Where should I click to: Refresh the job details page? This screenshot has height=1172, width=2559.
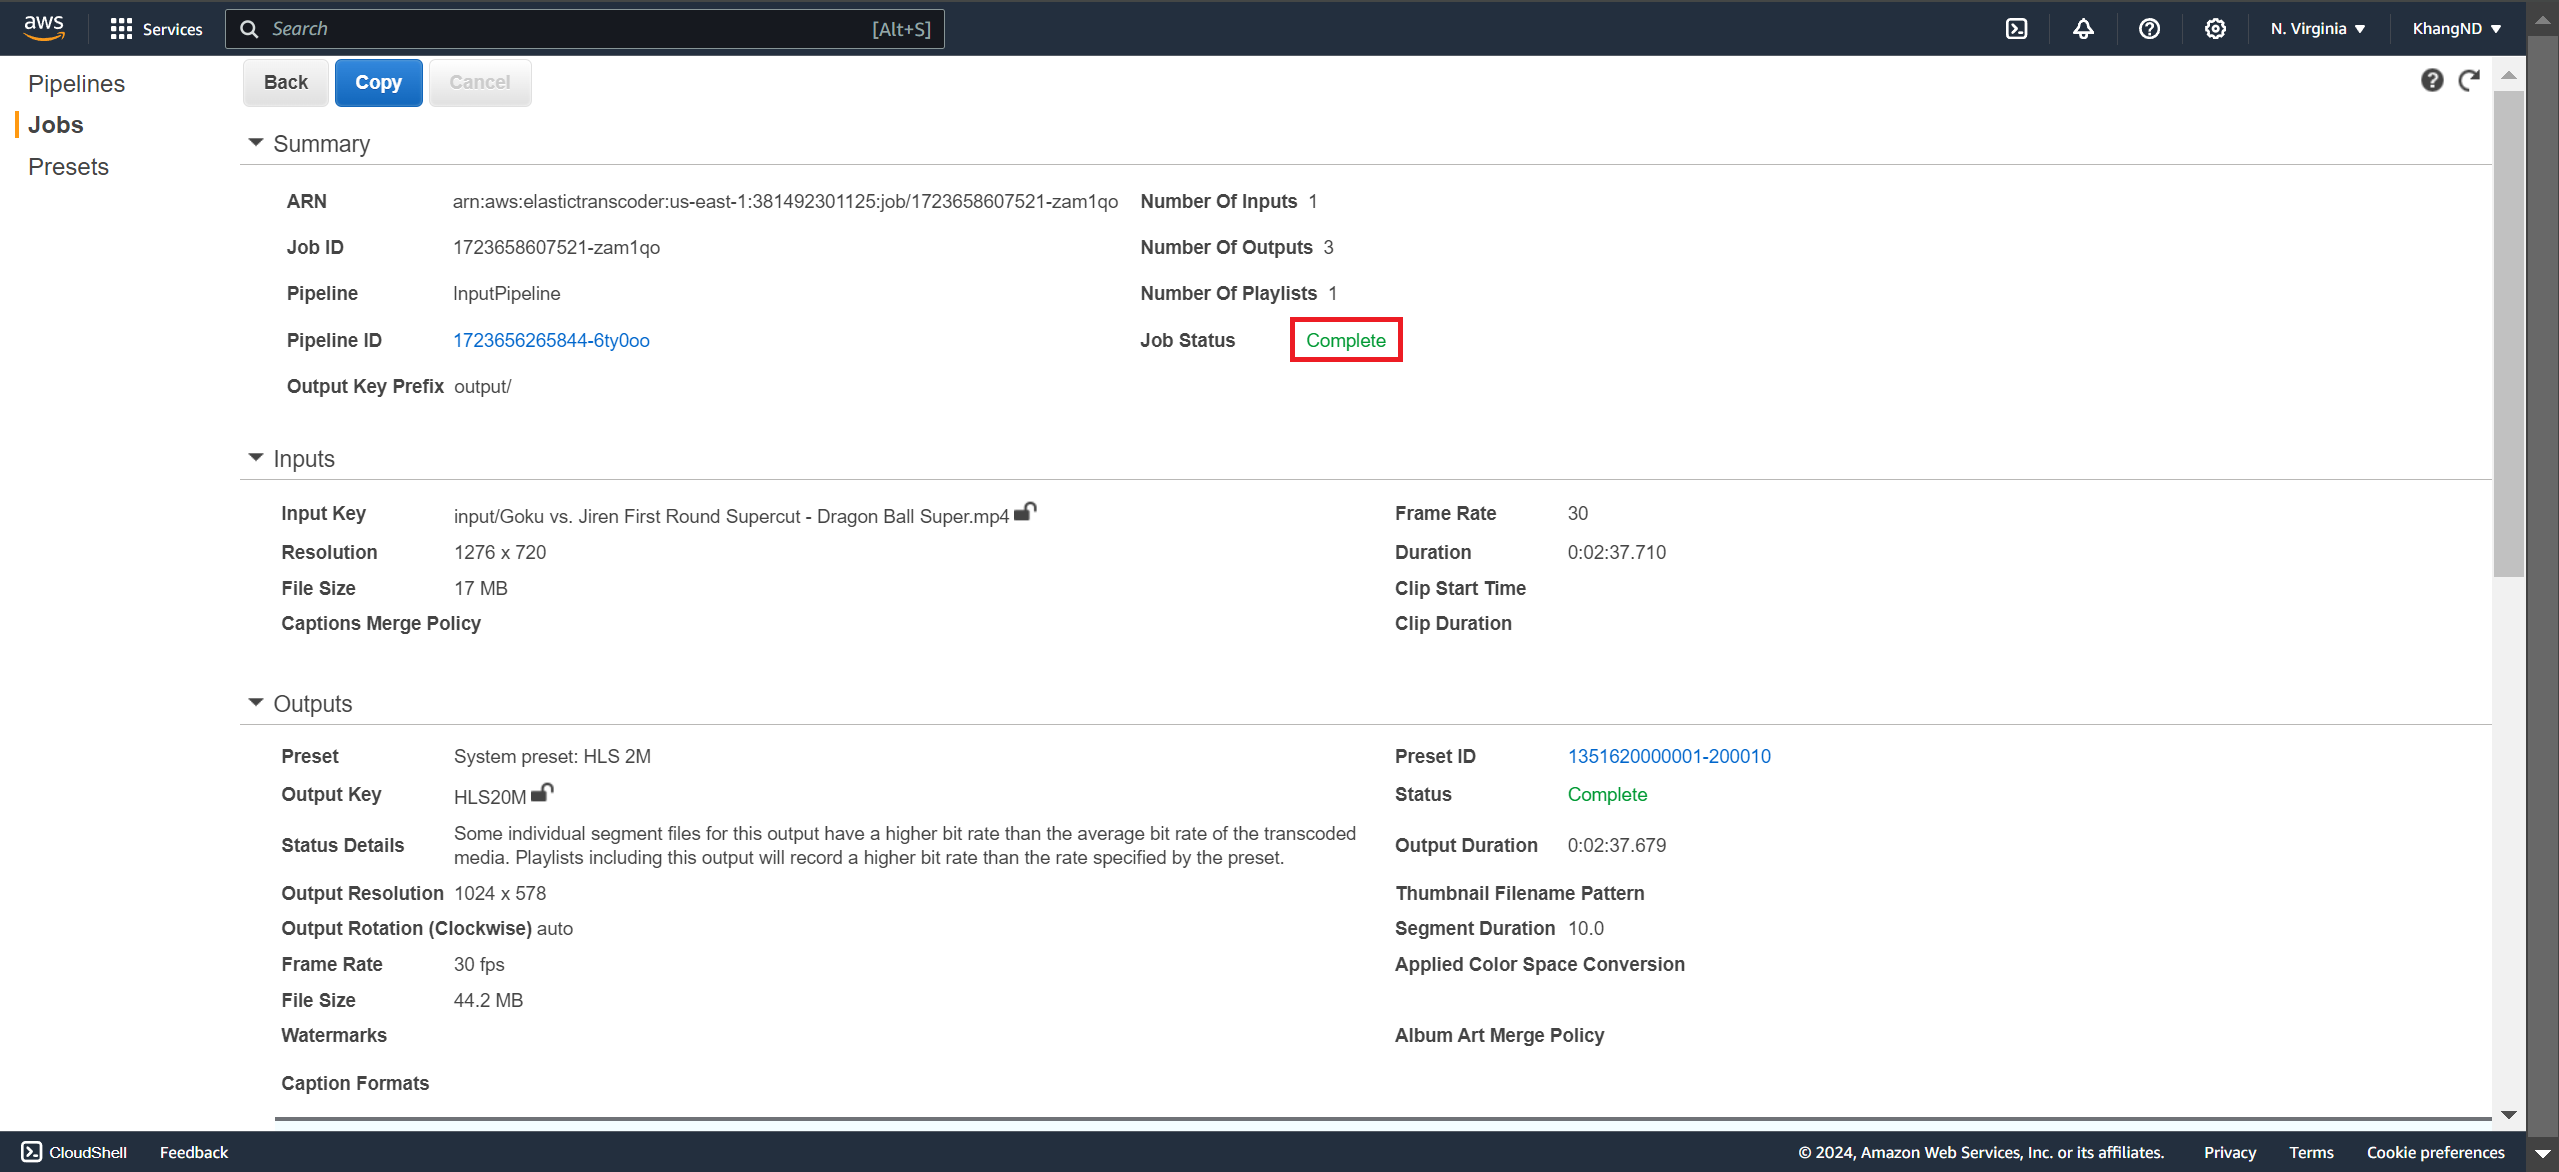click(x=2469, y=80)
